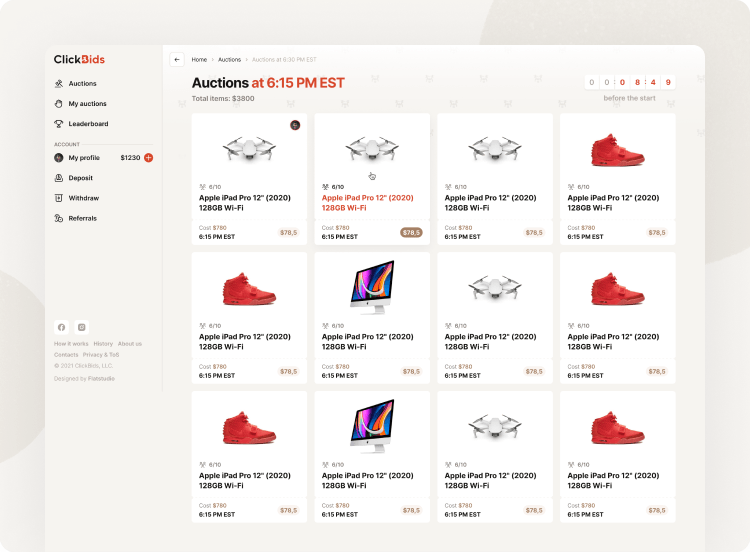Viewport: 750px width, 552px height.
Task: Open the How it works link
Action: click(x=71, y=344)
